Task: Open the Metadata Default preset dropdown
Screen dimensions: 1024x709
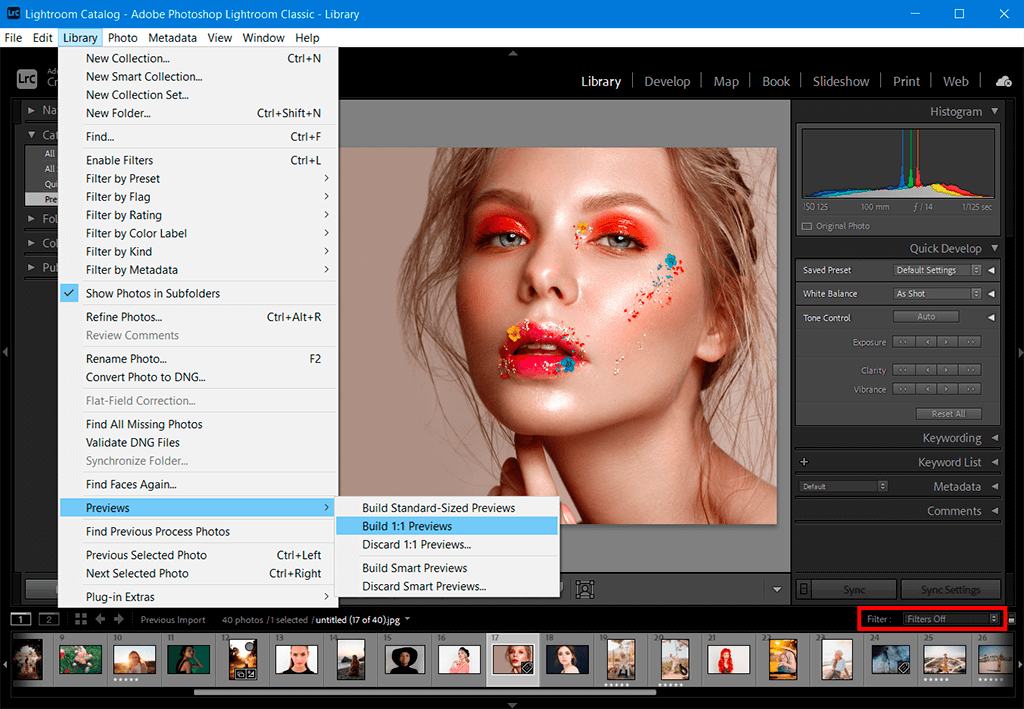Action: pos(844,486)
